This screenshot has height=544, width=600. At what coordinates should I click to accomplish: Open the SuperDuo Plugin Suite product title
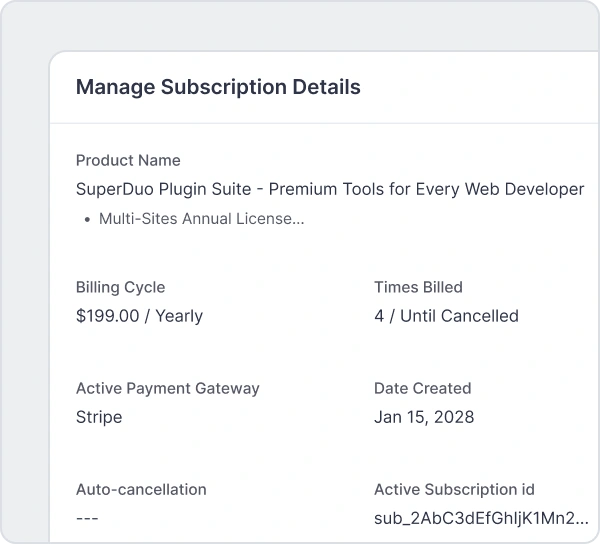pyautogui.click(x=167, y=189)
